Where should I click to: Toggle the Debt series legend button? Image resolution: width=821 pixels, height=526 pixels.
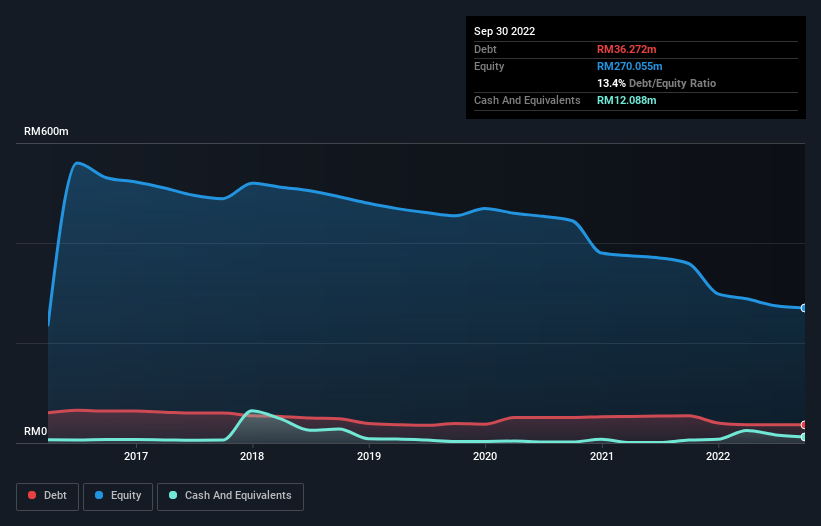point(47,496)
